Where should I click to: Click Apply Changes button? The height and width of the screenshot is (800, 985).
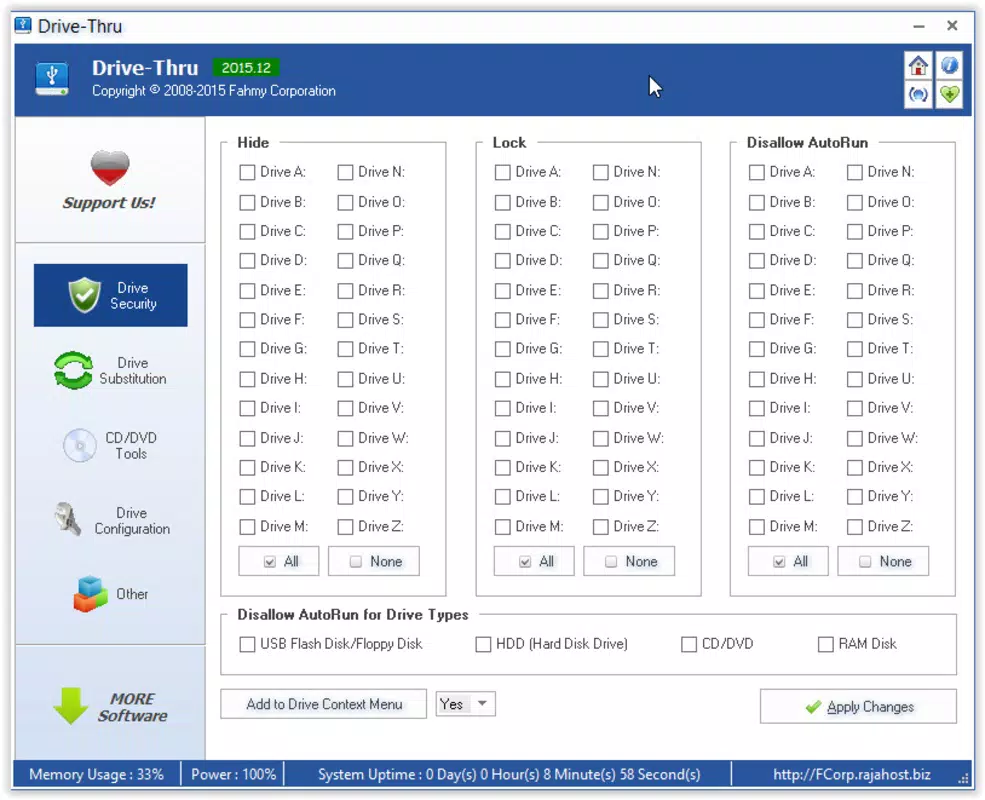[x=858, y=706]
